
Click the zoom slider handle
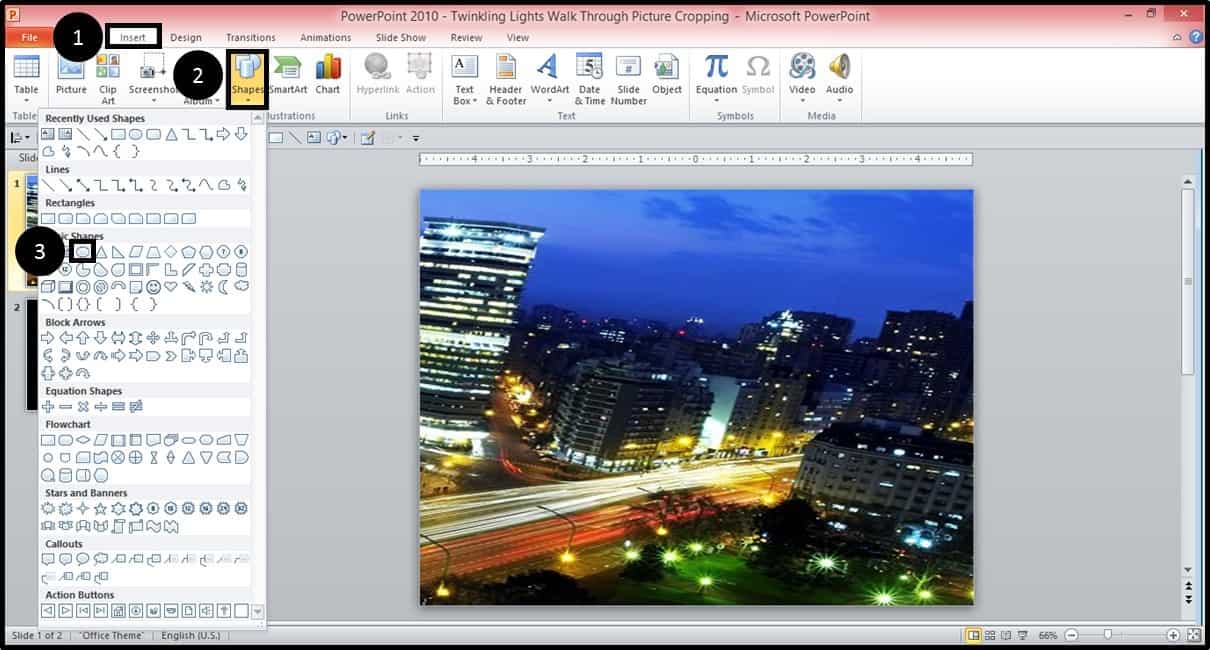(1108, 635)
